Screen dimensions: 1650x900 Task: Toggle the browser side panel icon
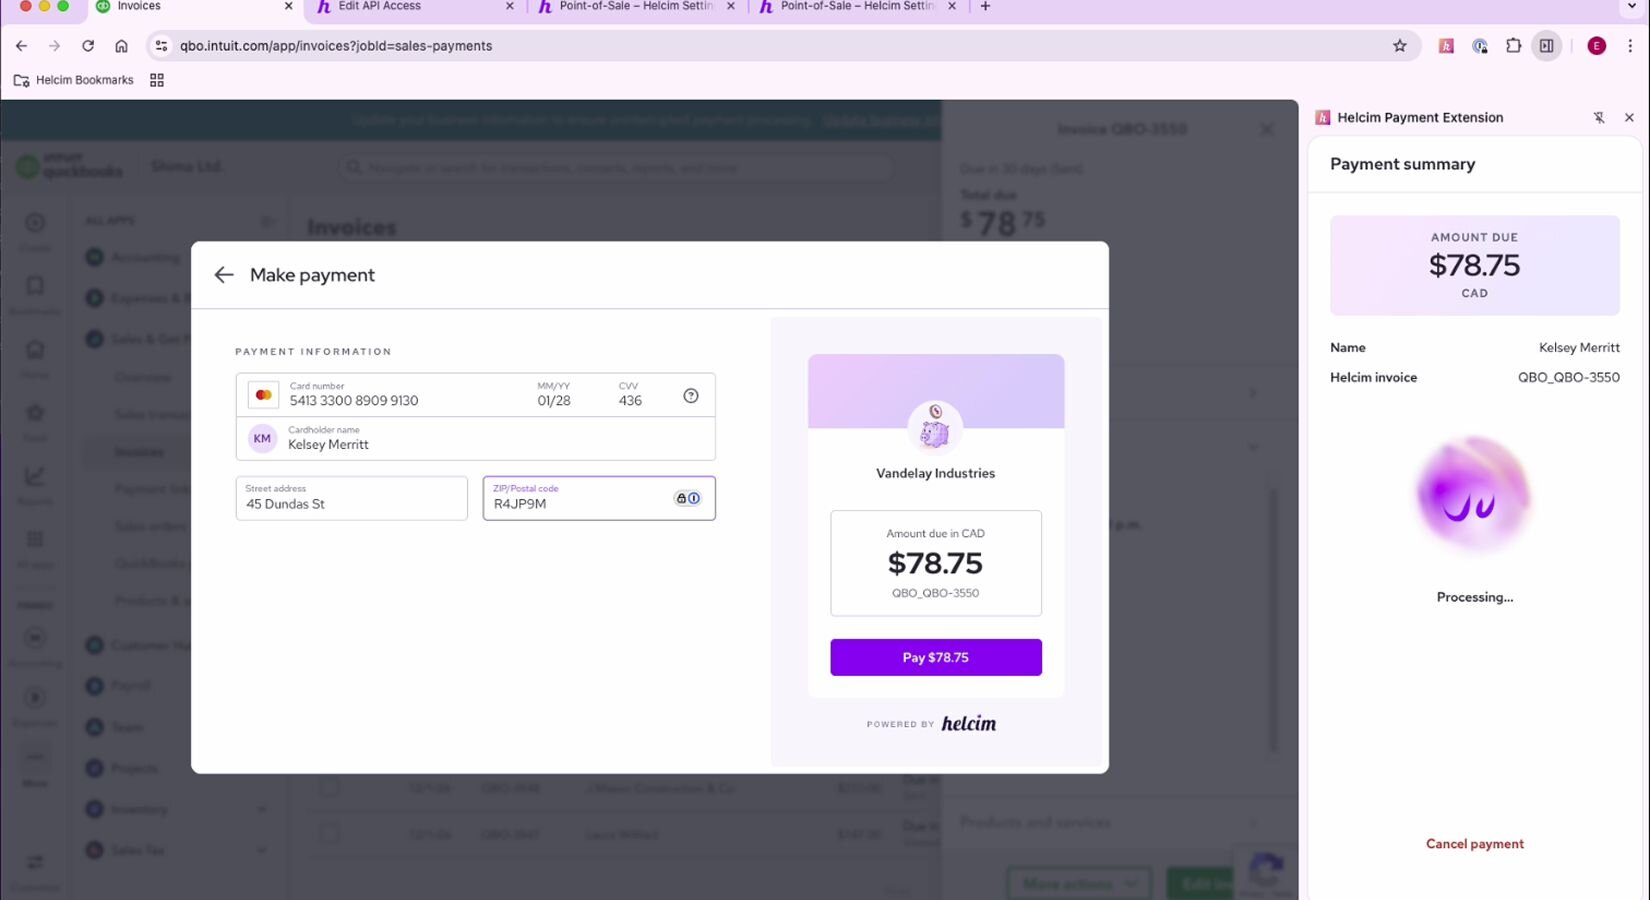[1547, 46]
